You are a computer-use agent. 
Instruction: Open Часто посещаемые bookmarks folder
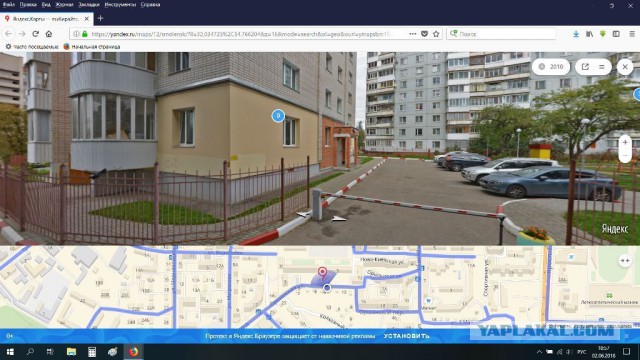[x=31, y=47]
